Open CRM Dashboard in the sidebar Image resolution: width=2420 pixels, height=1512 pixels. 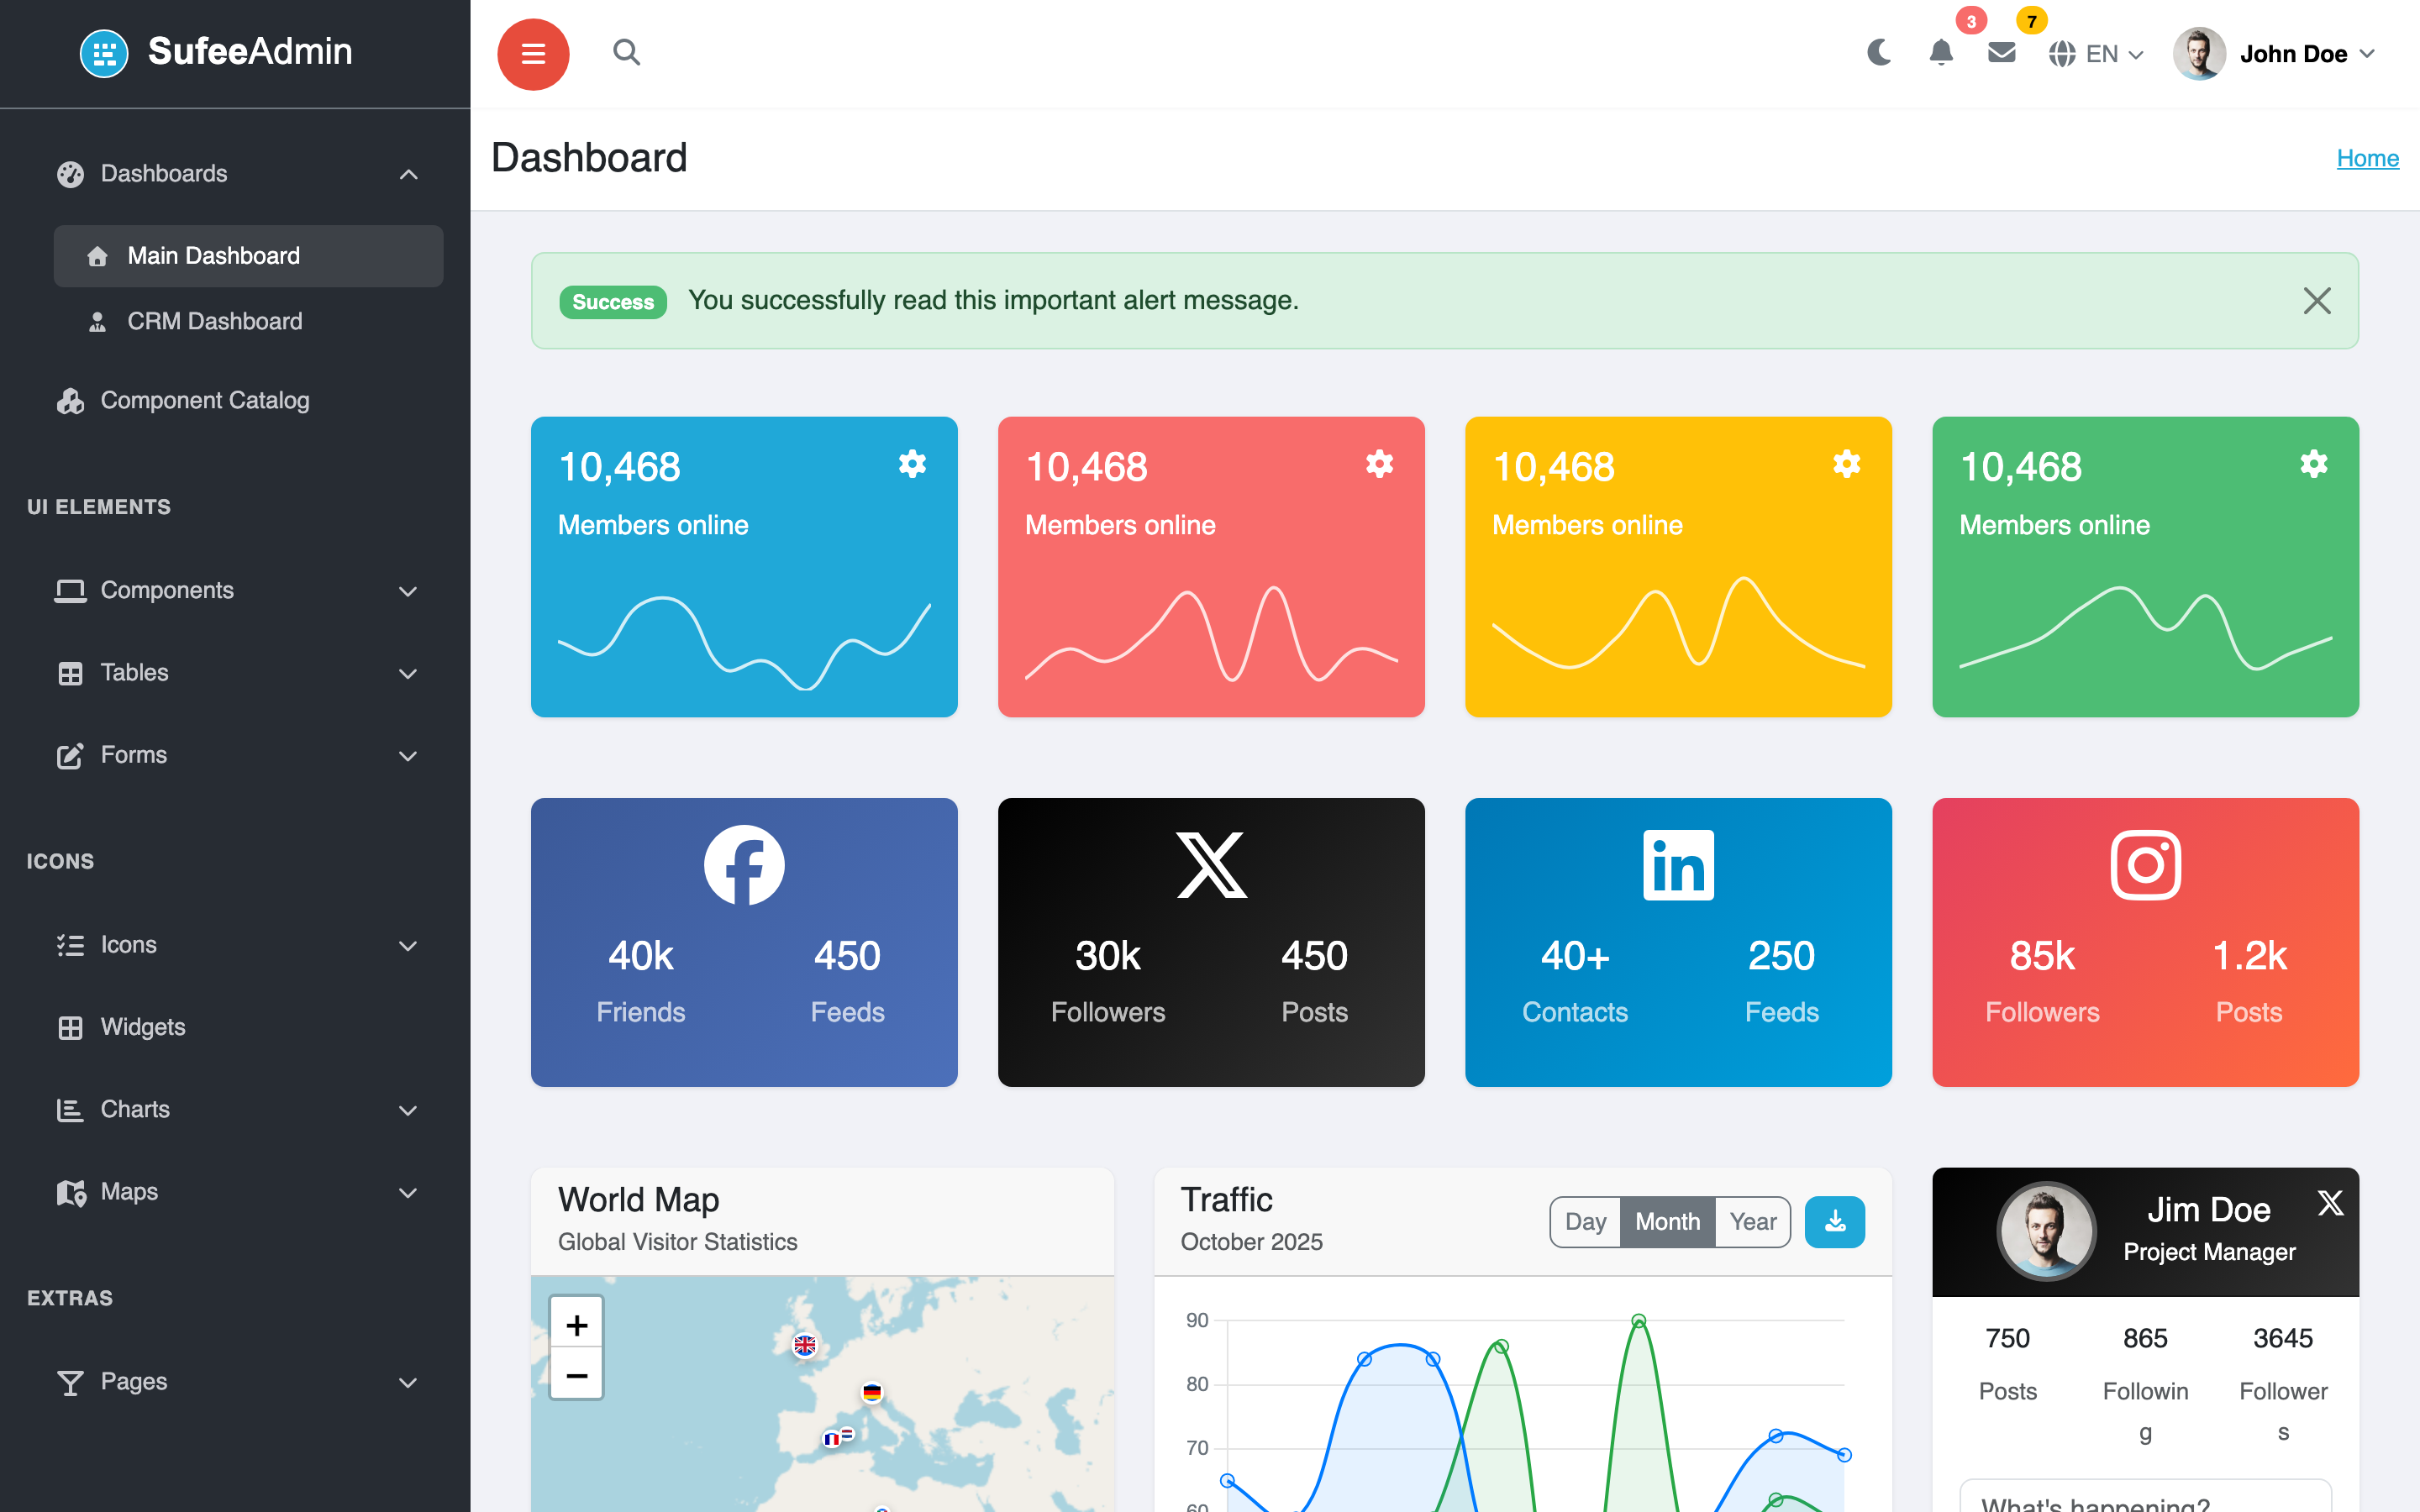(248, 321)
